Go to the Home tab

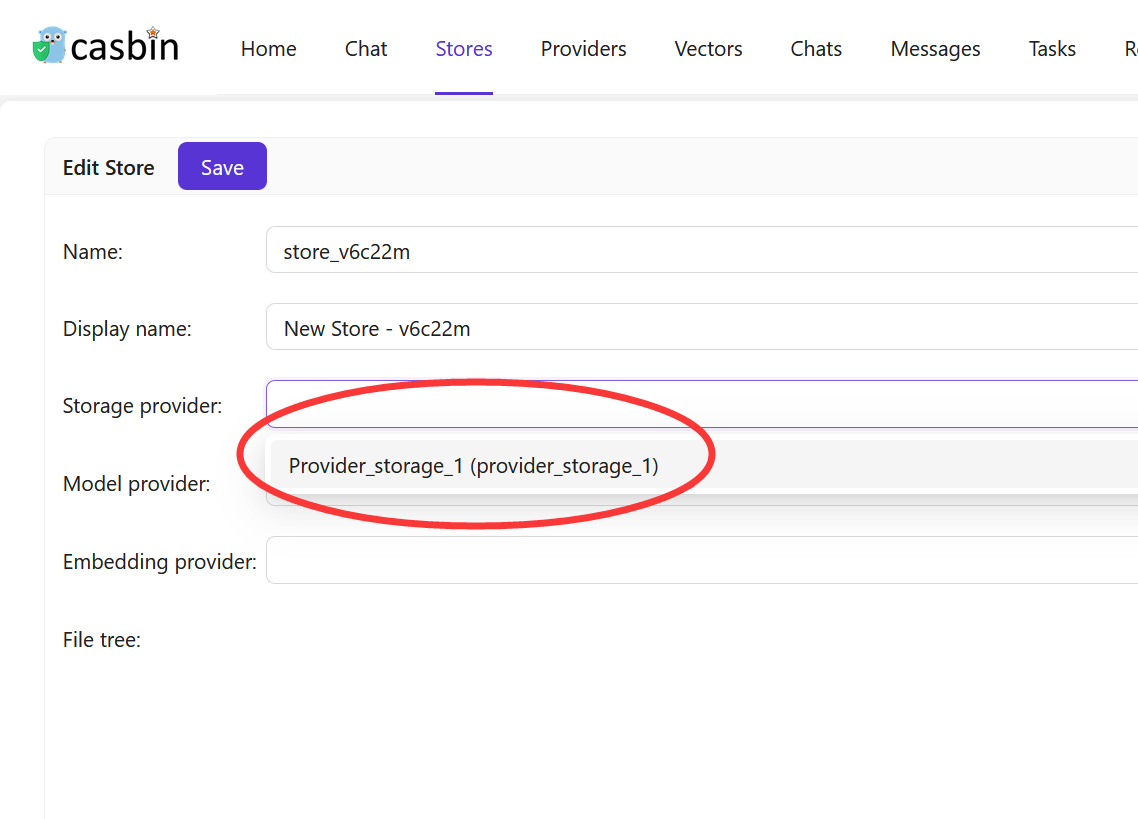[x=268, y=49]
